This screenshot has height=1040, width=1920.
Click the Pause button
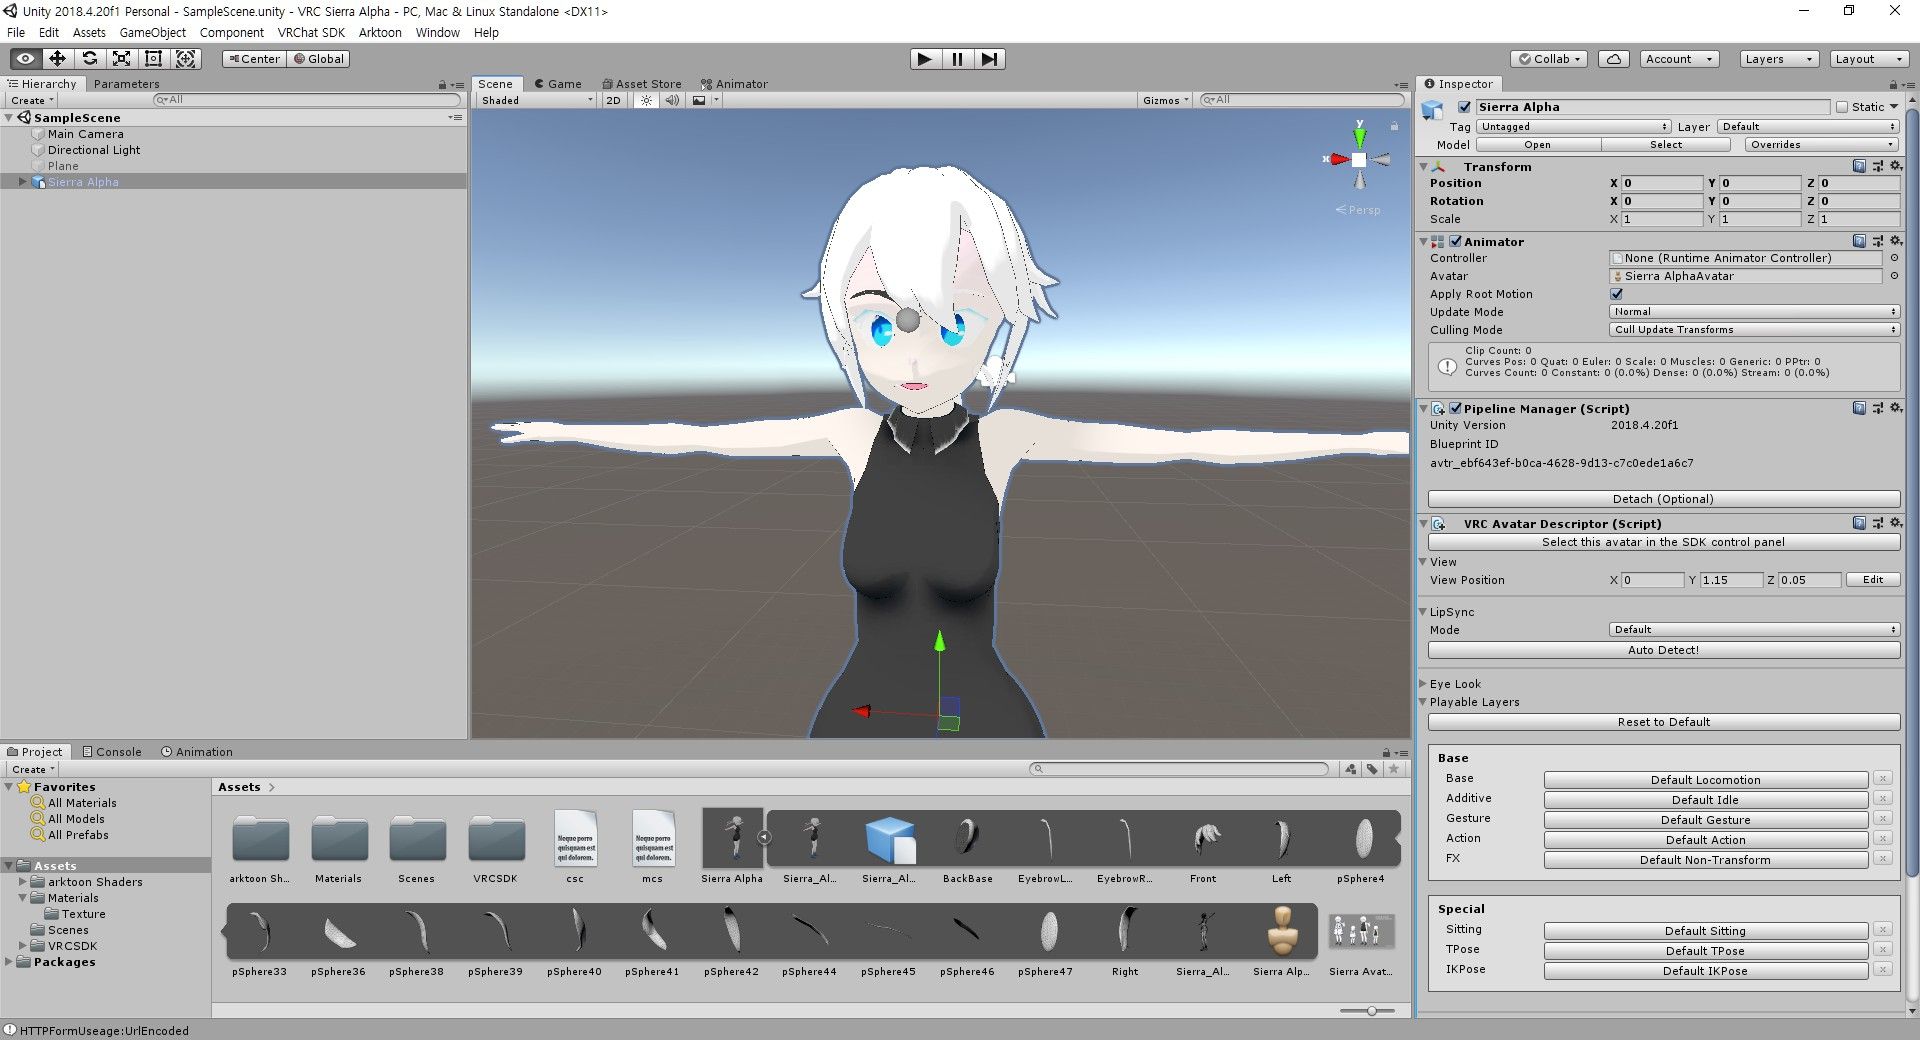coord(957,59)
